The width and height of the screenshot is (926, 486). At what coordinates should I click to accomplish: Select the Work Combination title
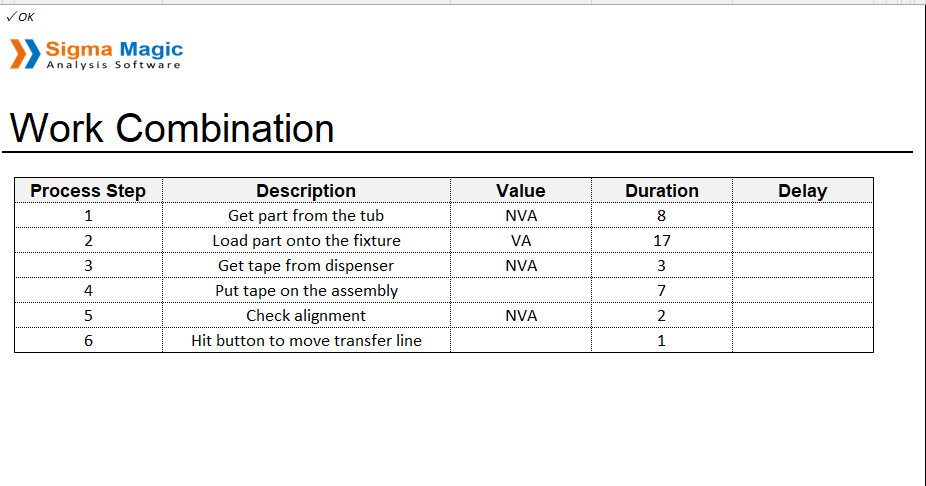[172, 128]
